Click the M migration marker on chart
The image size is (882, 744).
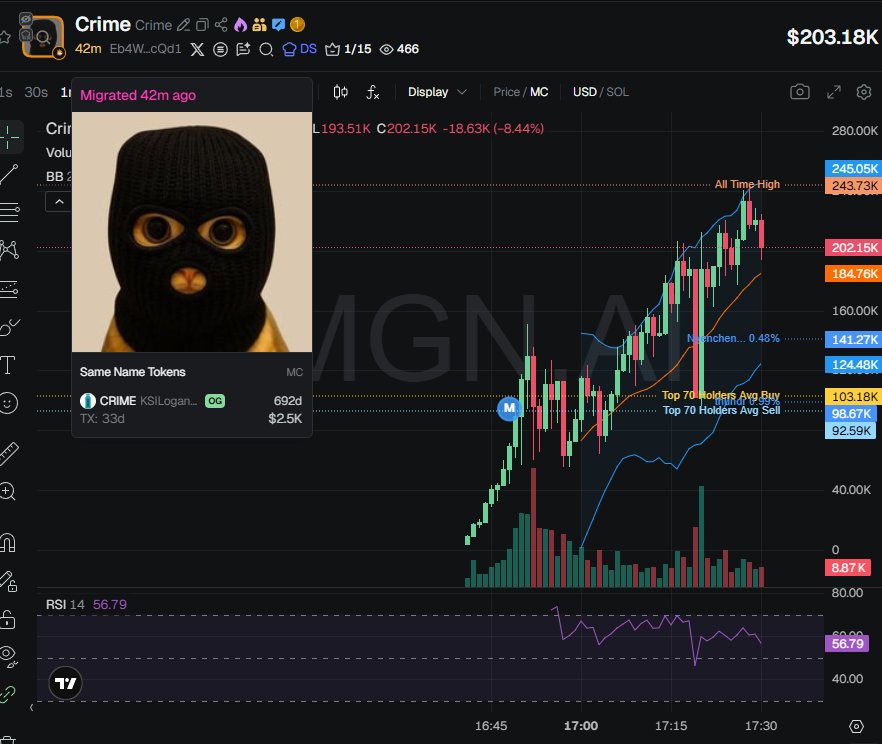pos(509,408)
